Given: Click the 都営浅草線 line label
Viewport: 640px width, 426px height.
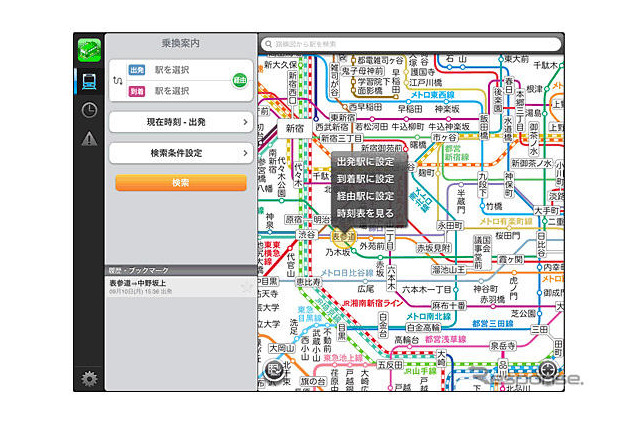Looking at the screenshot, I should [x=446, y=339].
